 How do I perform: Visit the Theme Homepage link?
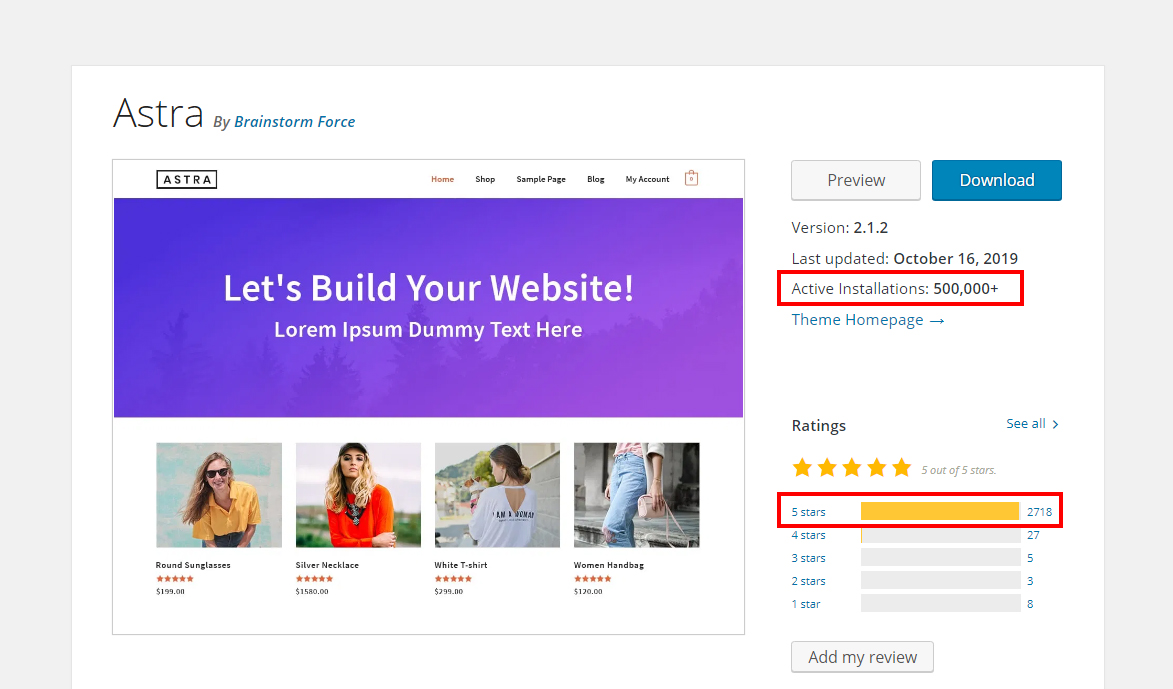pyautogui.click(x=868, y=320)
